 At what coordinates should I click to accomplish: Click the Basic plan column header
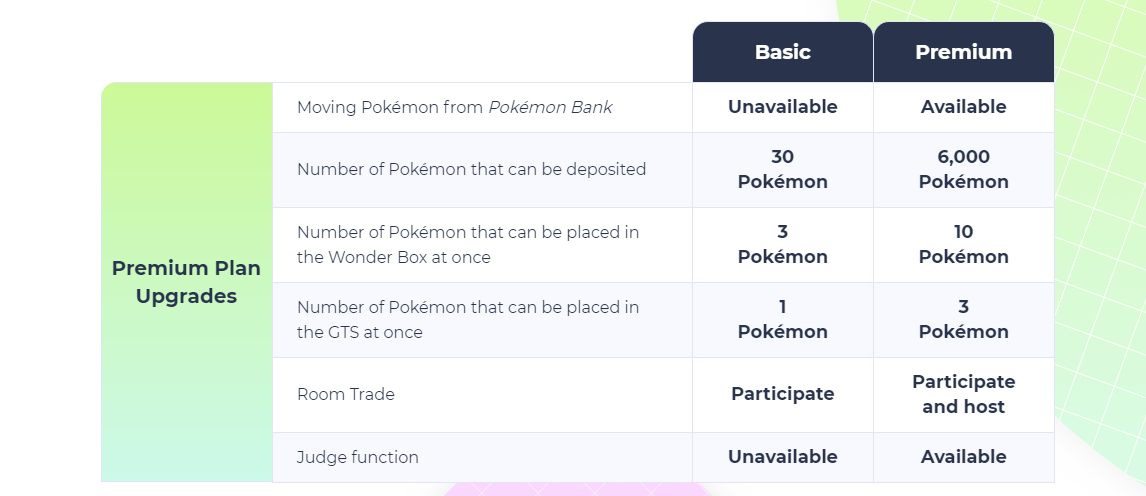pos(783,52)
